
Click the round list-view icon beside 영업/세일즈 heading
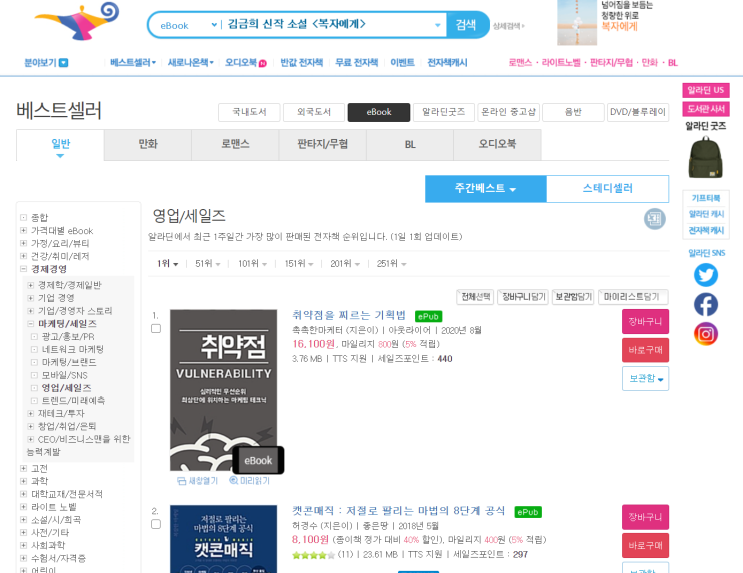pyautogui.click(x=654, y=219)
